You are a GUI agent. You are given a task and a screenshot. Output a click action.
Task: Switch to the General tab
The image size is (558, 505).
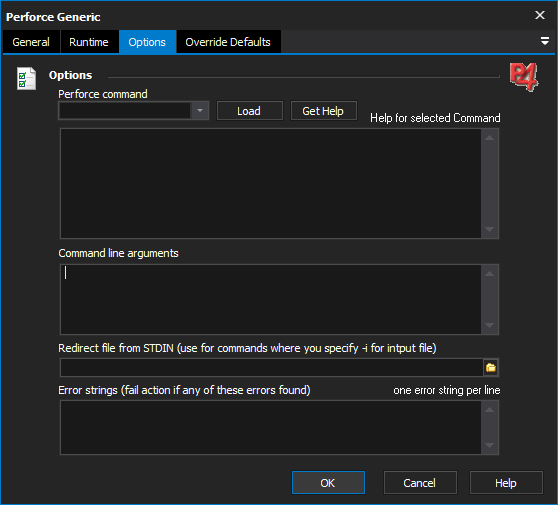click(31, 42)
